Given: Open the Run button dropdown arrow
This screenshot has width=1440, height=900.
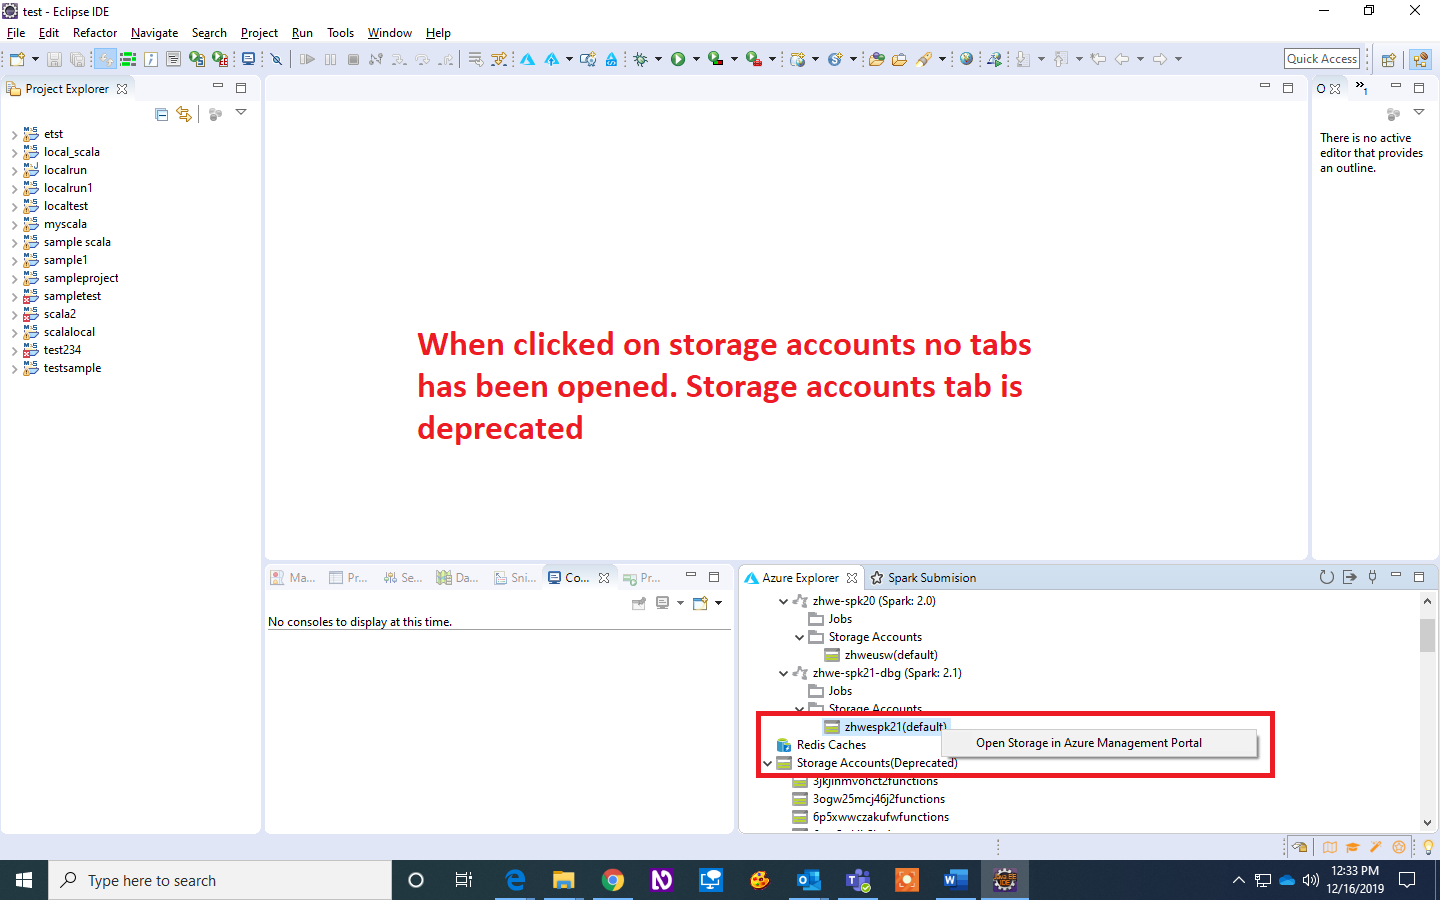Looking at the screenshot, I should (x=697, y=59).
